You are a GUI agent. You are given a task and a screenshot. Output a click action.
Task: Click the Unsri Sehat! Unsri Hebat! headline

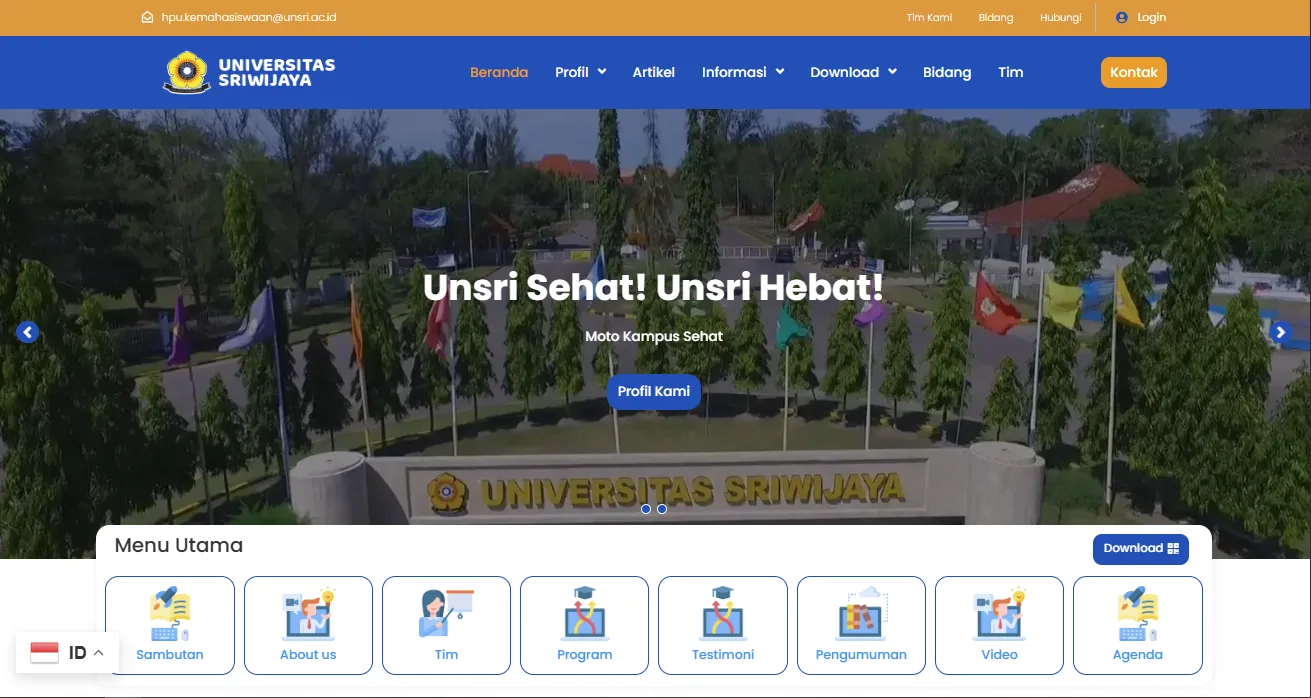coord(654,287)
